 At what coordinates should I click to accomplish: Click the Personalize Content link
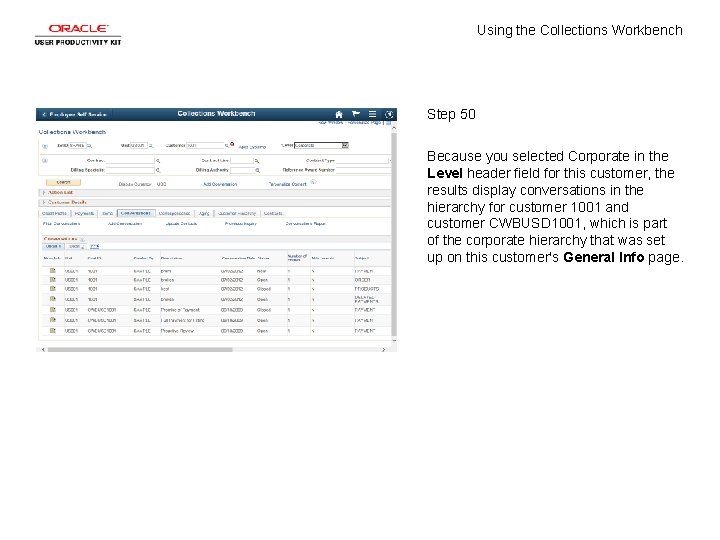point(287,184)
